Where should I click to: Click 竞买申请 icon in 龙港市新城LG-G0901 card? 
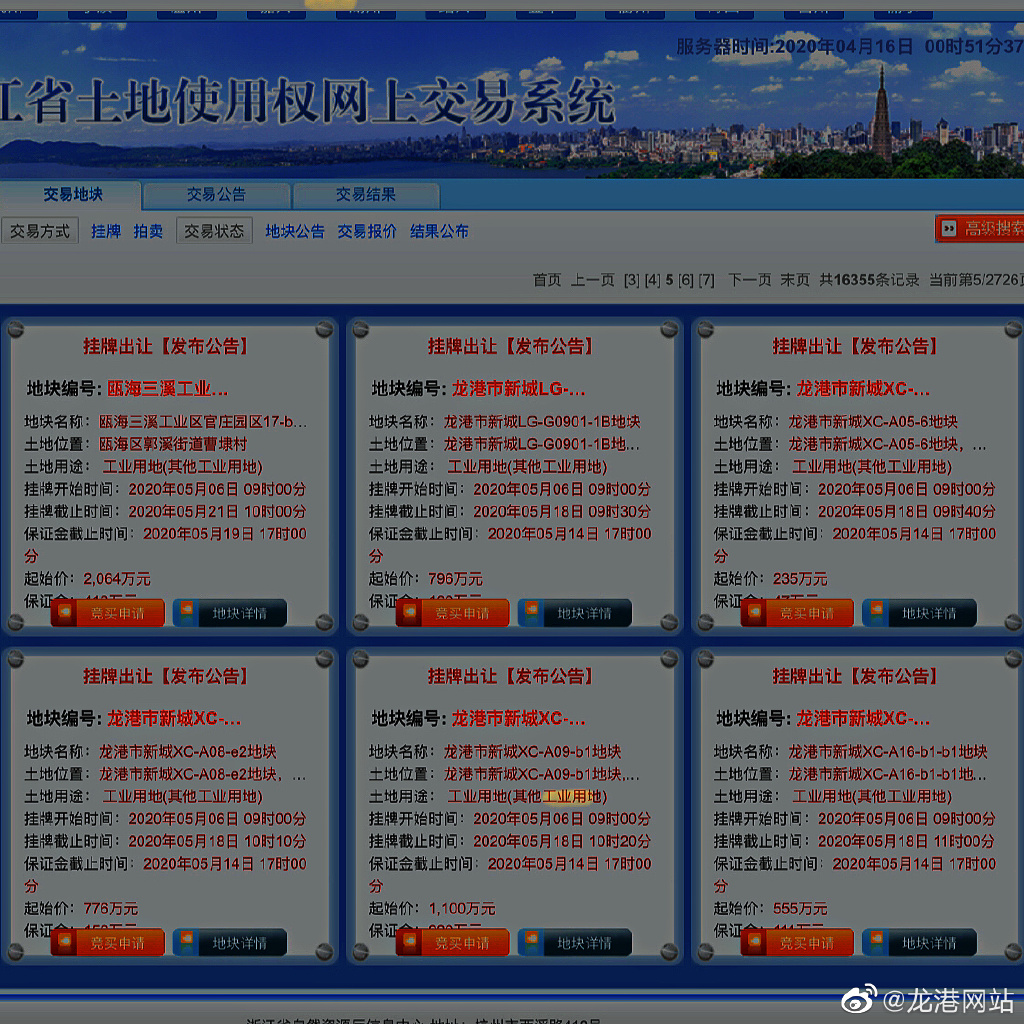[410, 613]
